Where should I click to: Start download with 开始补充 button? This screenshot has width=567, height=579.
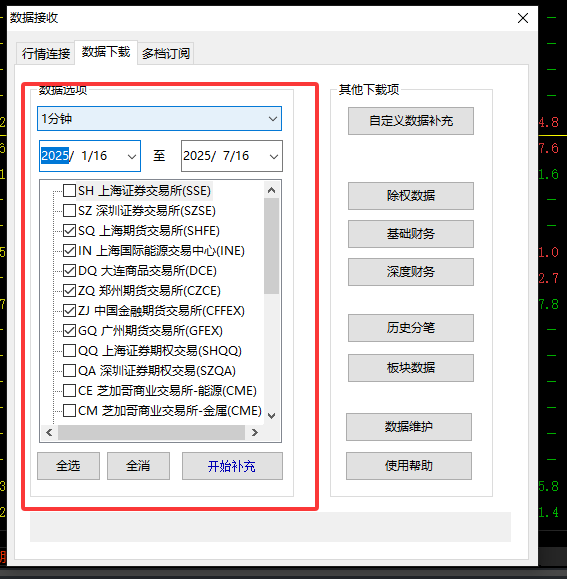(232, 466)
